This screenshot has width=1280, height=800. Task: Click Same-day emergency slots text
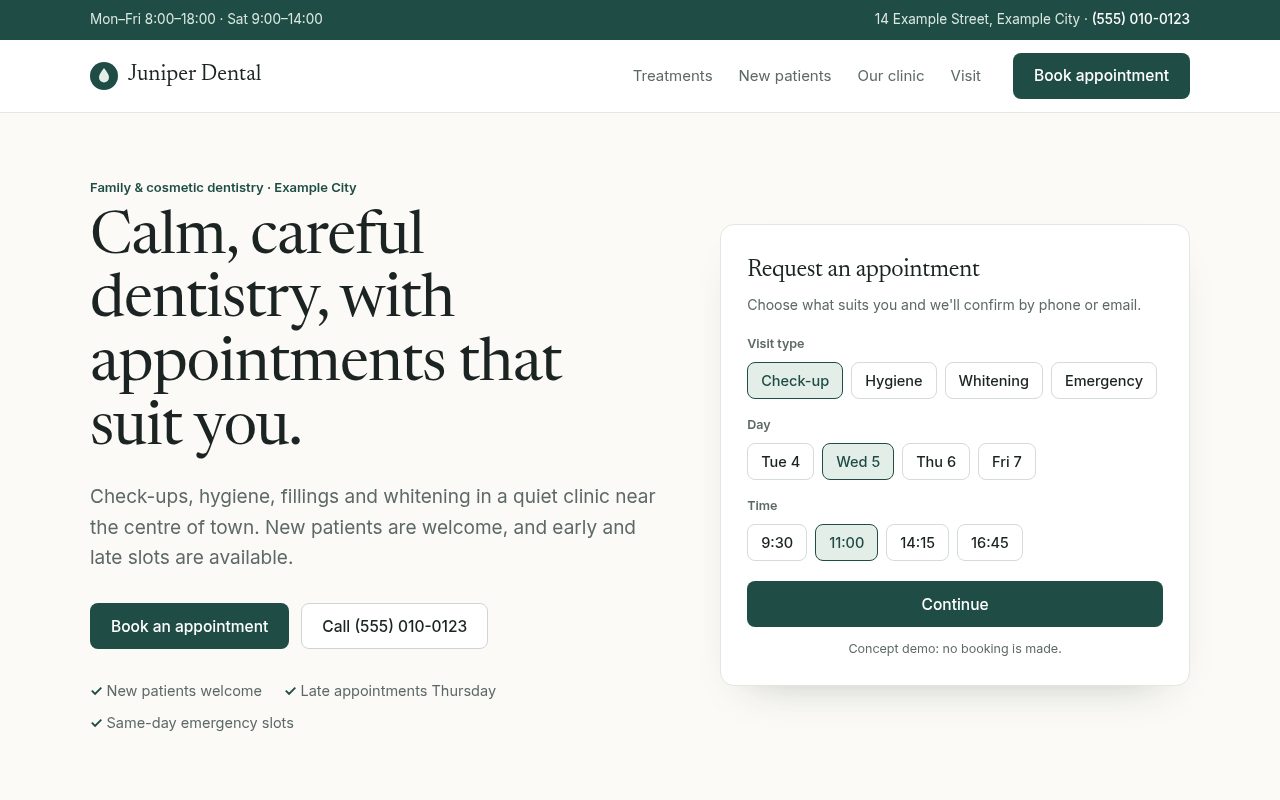click(x=200, y=723)
